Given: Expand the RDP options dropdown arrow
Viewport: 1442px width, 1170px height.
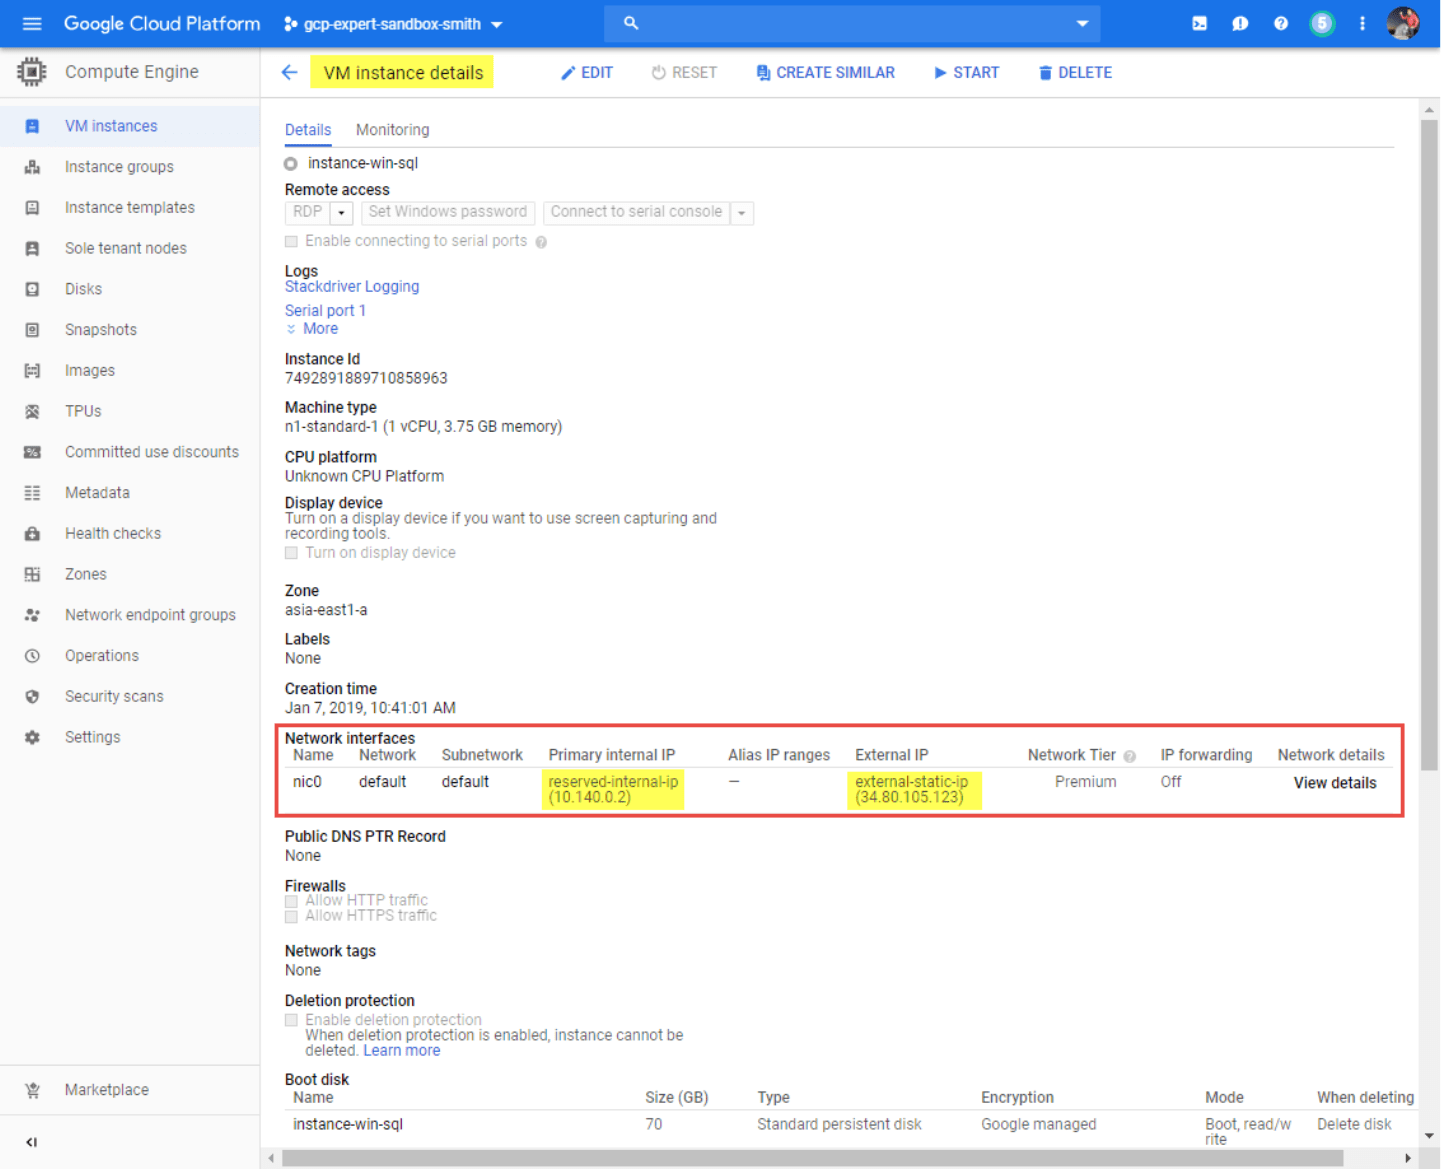Looking at the screenshot, I should click(x=340, y=212).
